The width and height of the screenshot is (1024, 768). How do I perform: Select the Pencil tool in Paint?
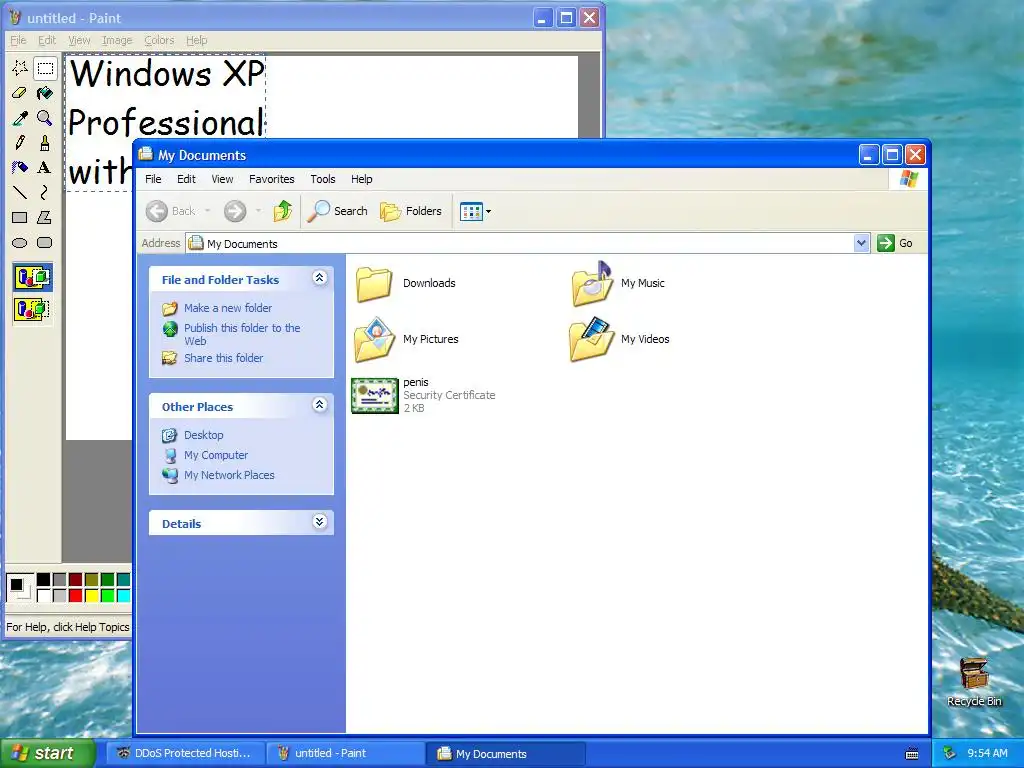pyautogui.click(x=20, y=142)
